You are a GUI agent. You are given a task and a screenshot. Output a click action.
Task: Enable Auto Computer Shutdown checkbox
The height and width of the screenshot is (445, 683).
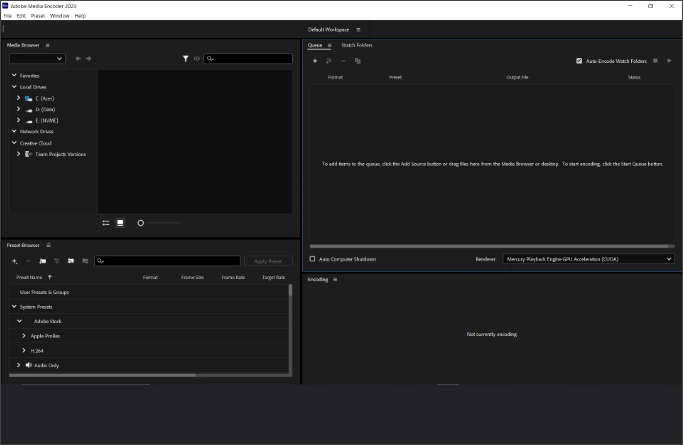312,259
